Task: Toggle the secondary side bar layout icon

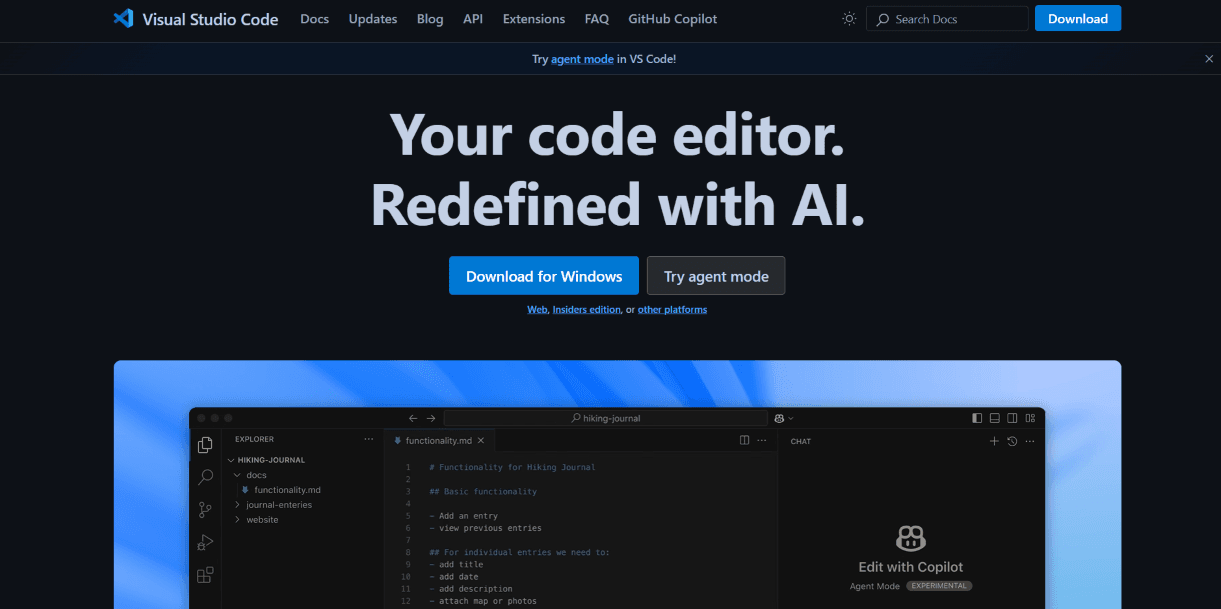Action: pyautogui.click(x=1012, y=418)
